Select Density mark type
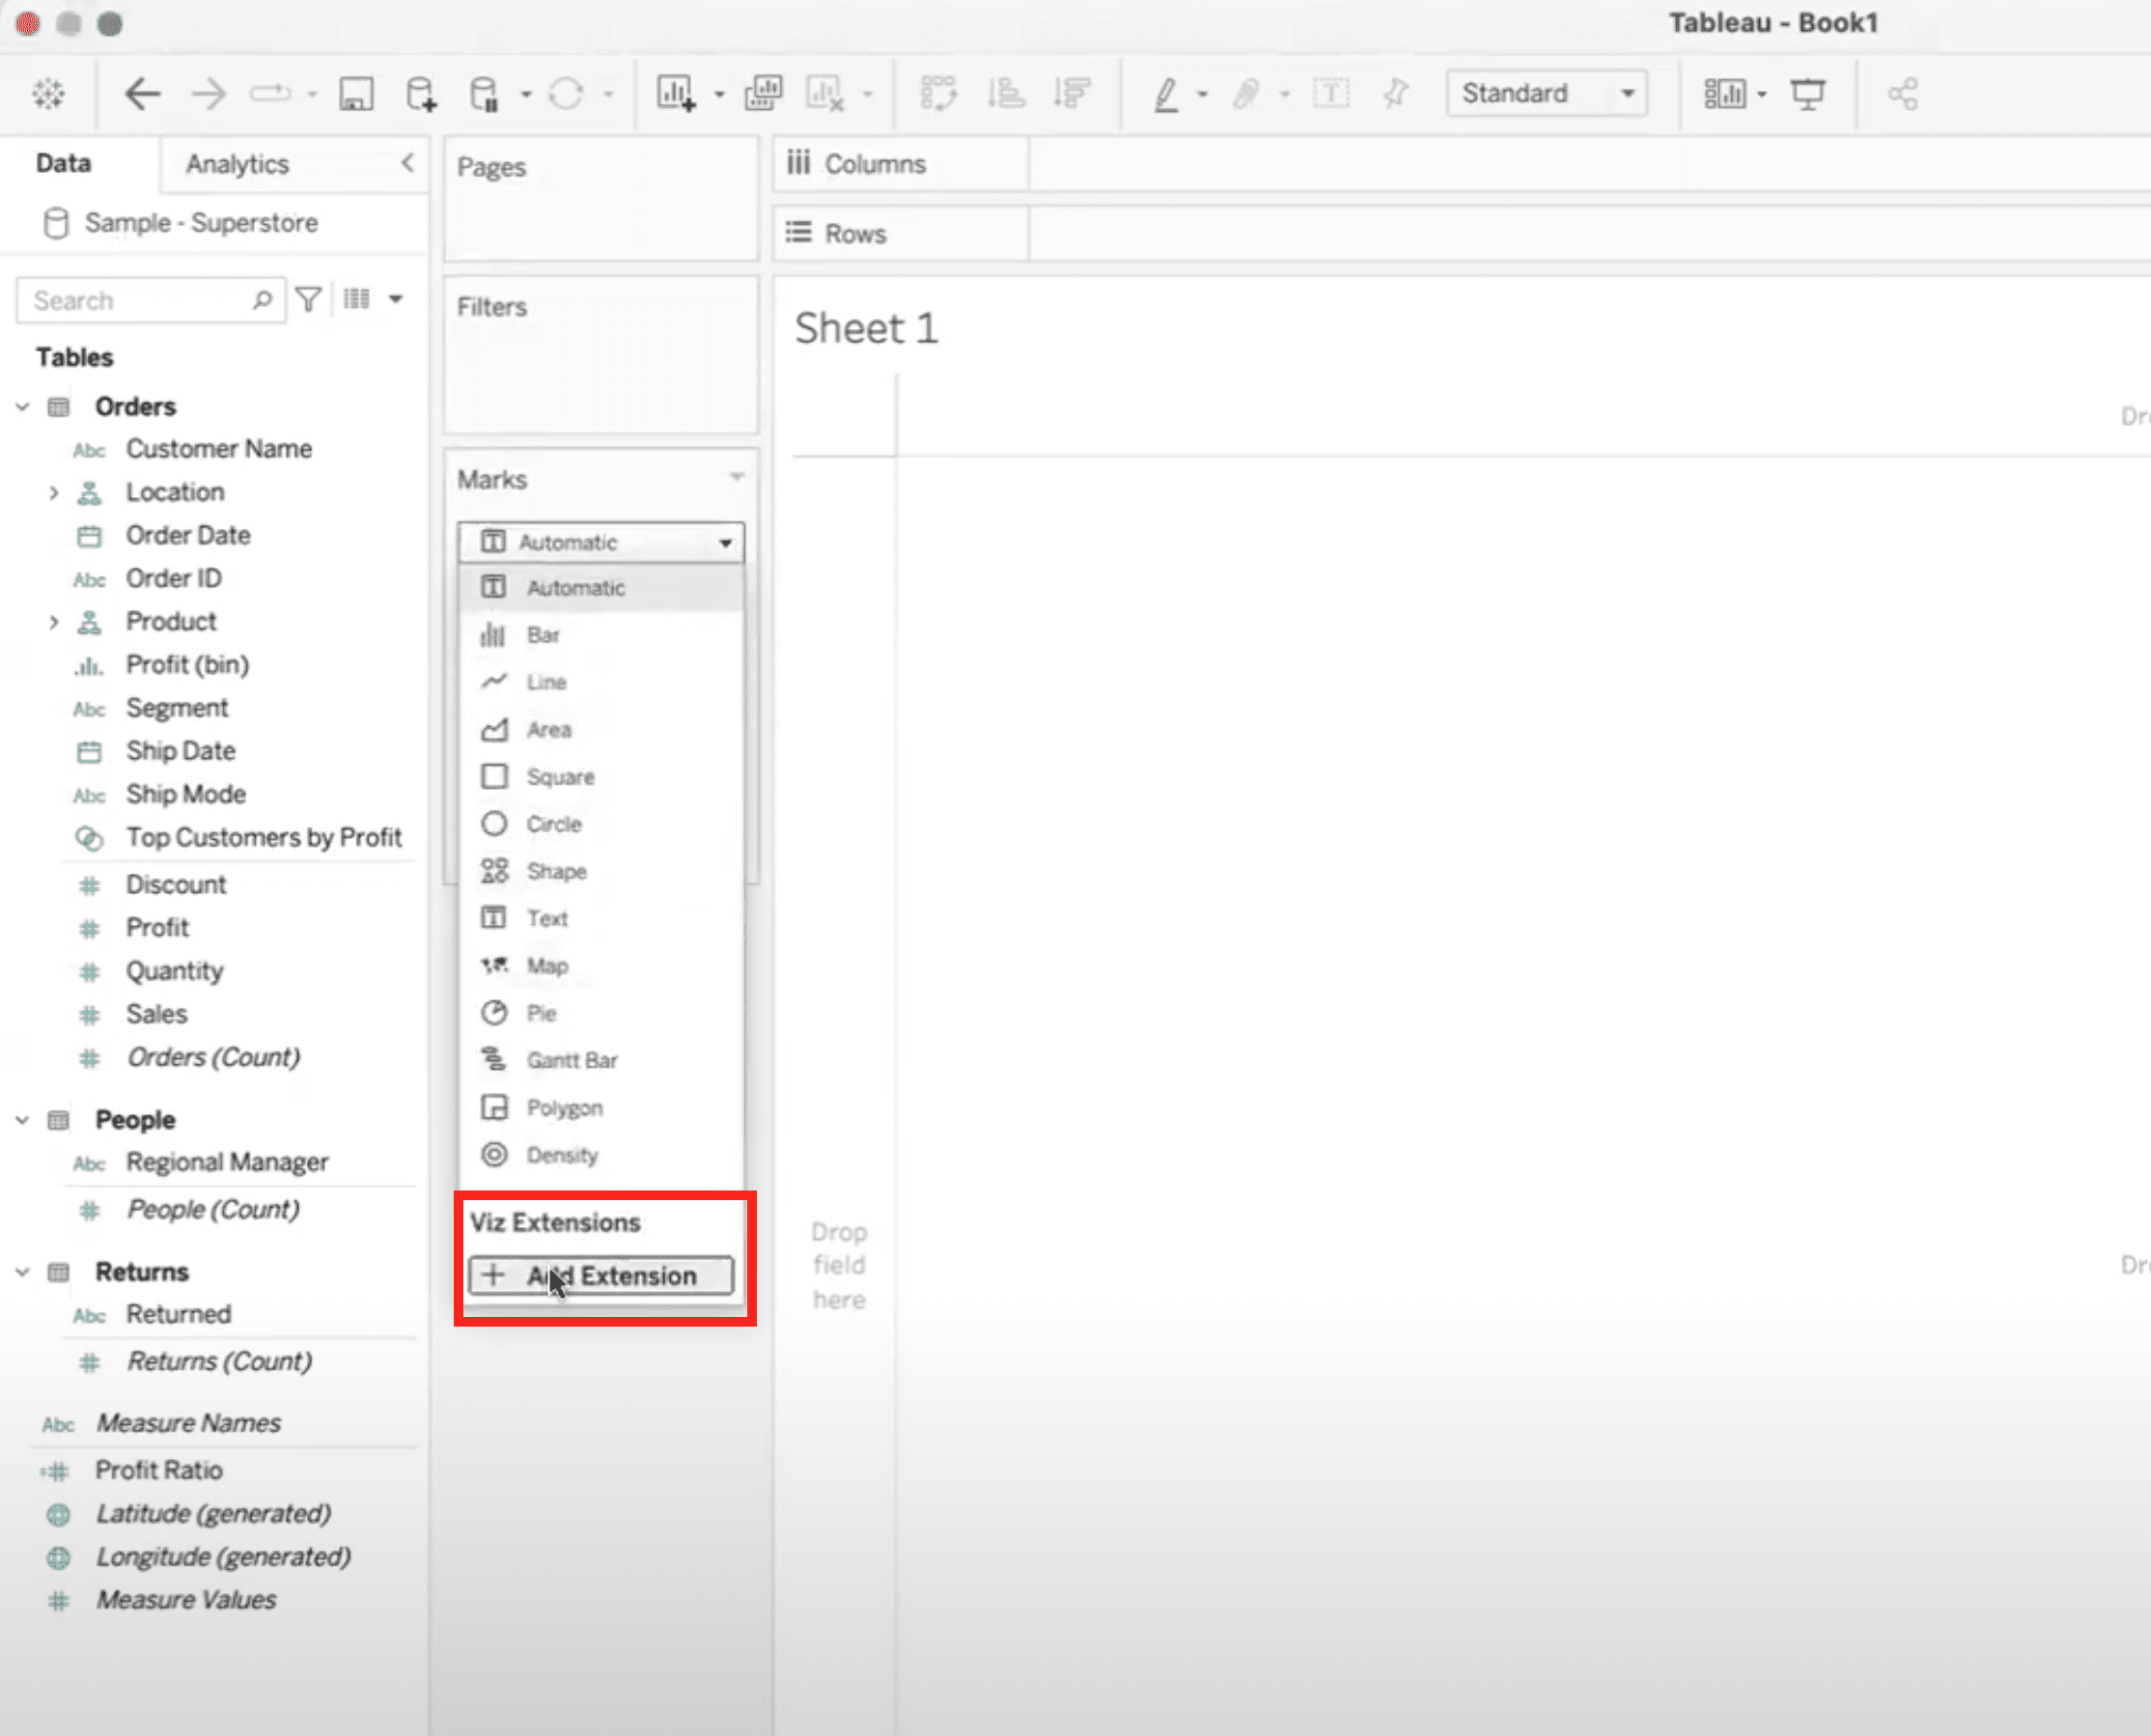The image size is (2151, 1736). 601,1155
